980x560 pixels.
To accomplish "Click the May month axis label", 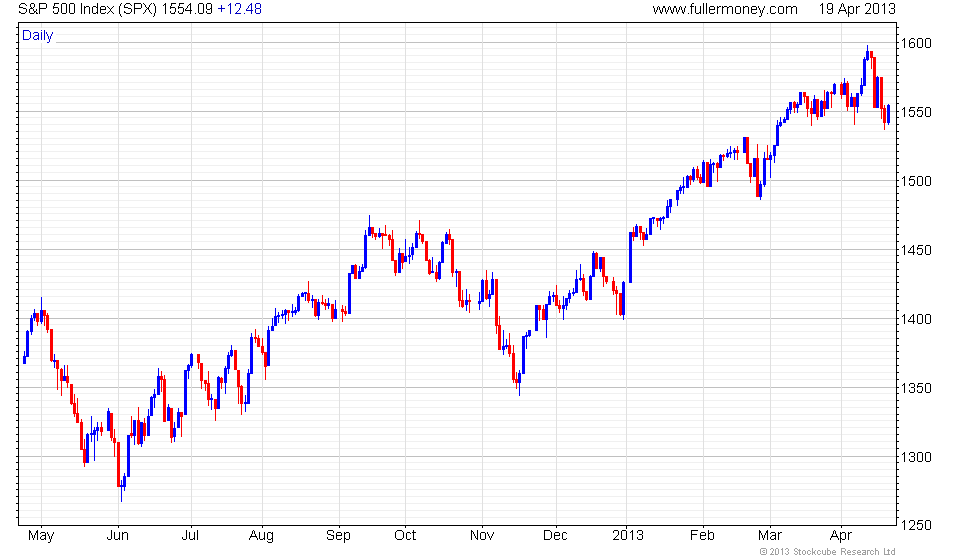I will (41, 536).
